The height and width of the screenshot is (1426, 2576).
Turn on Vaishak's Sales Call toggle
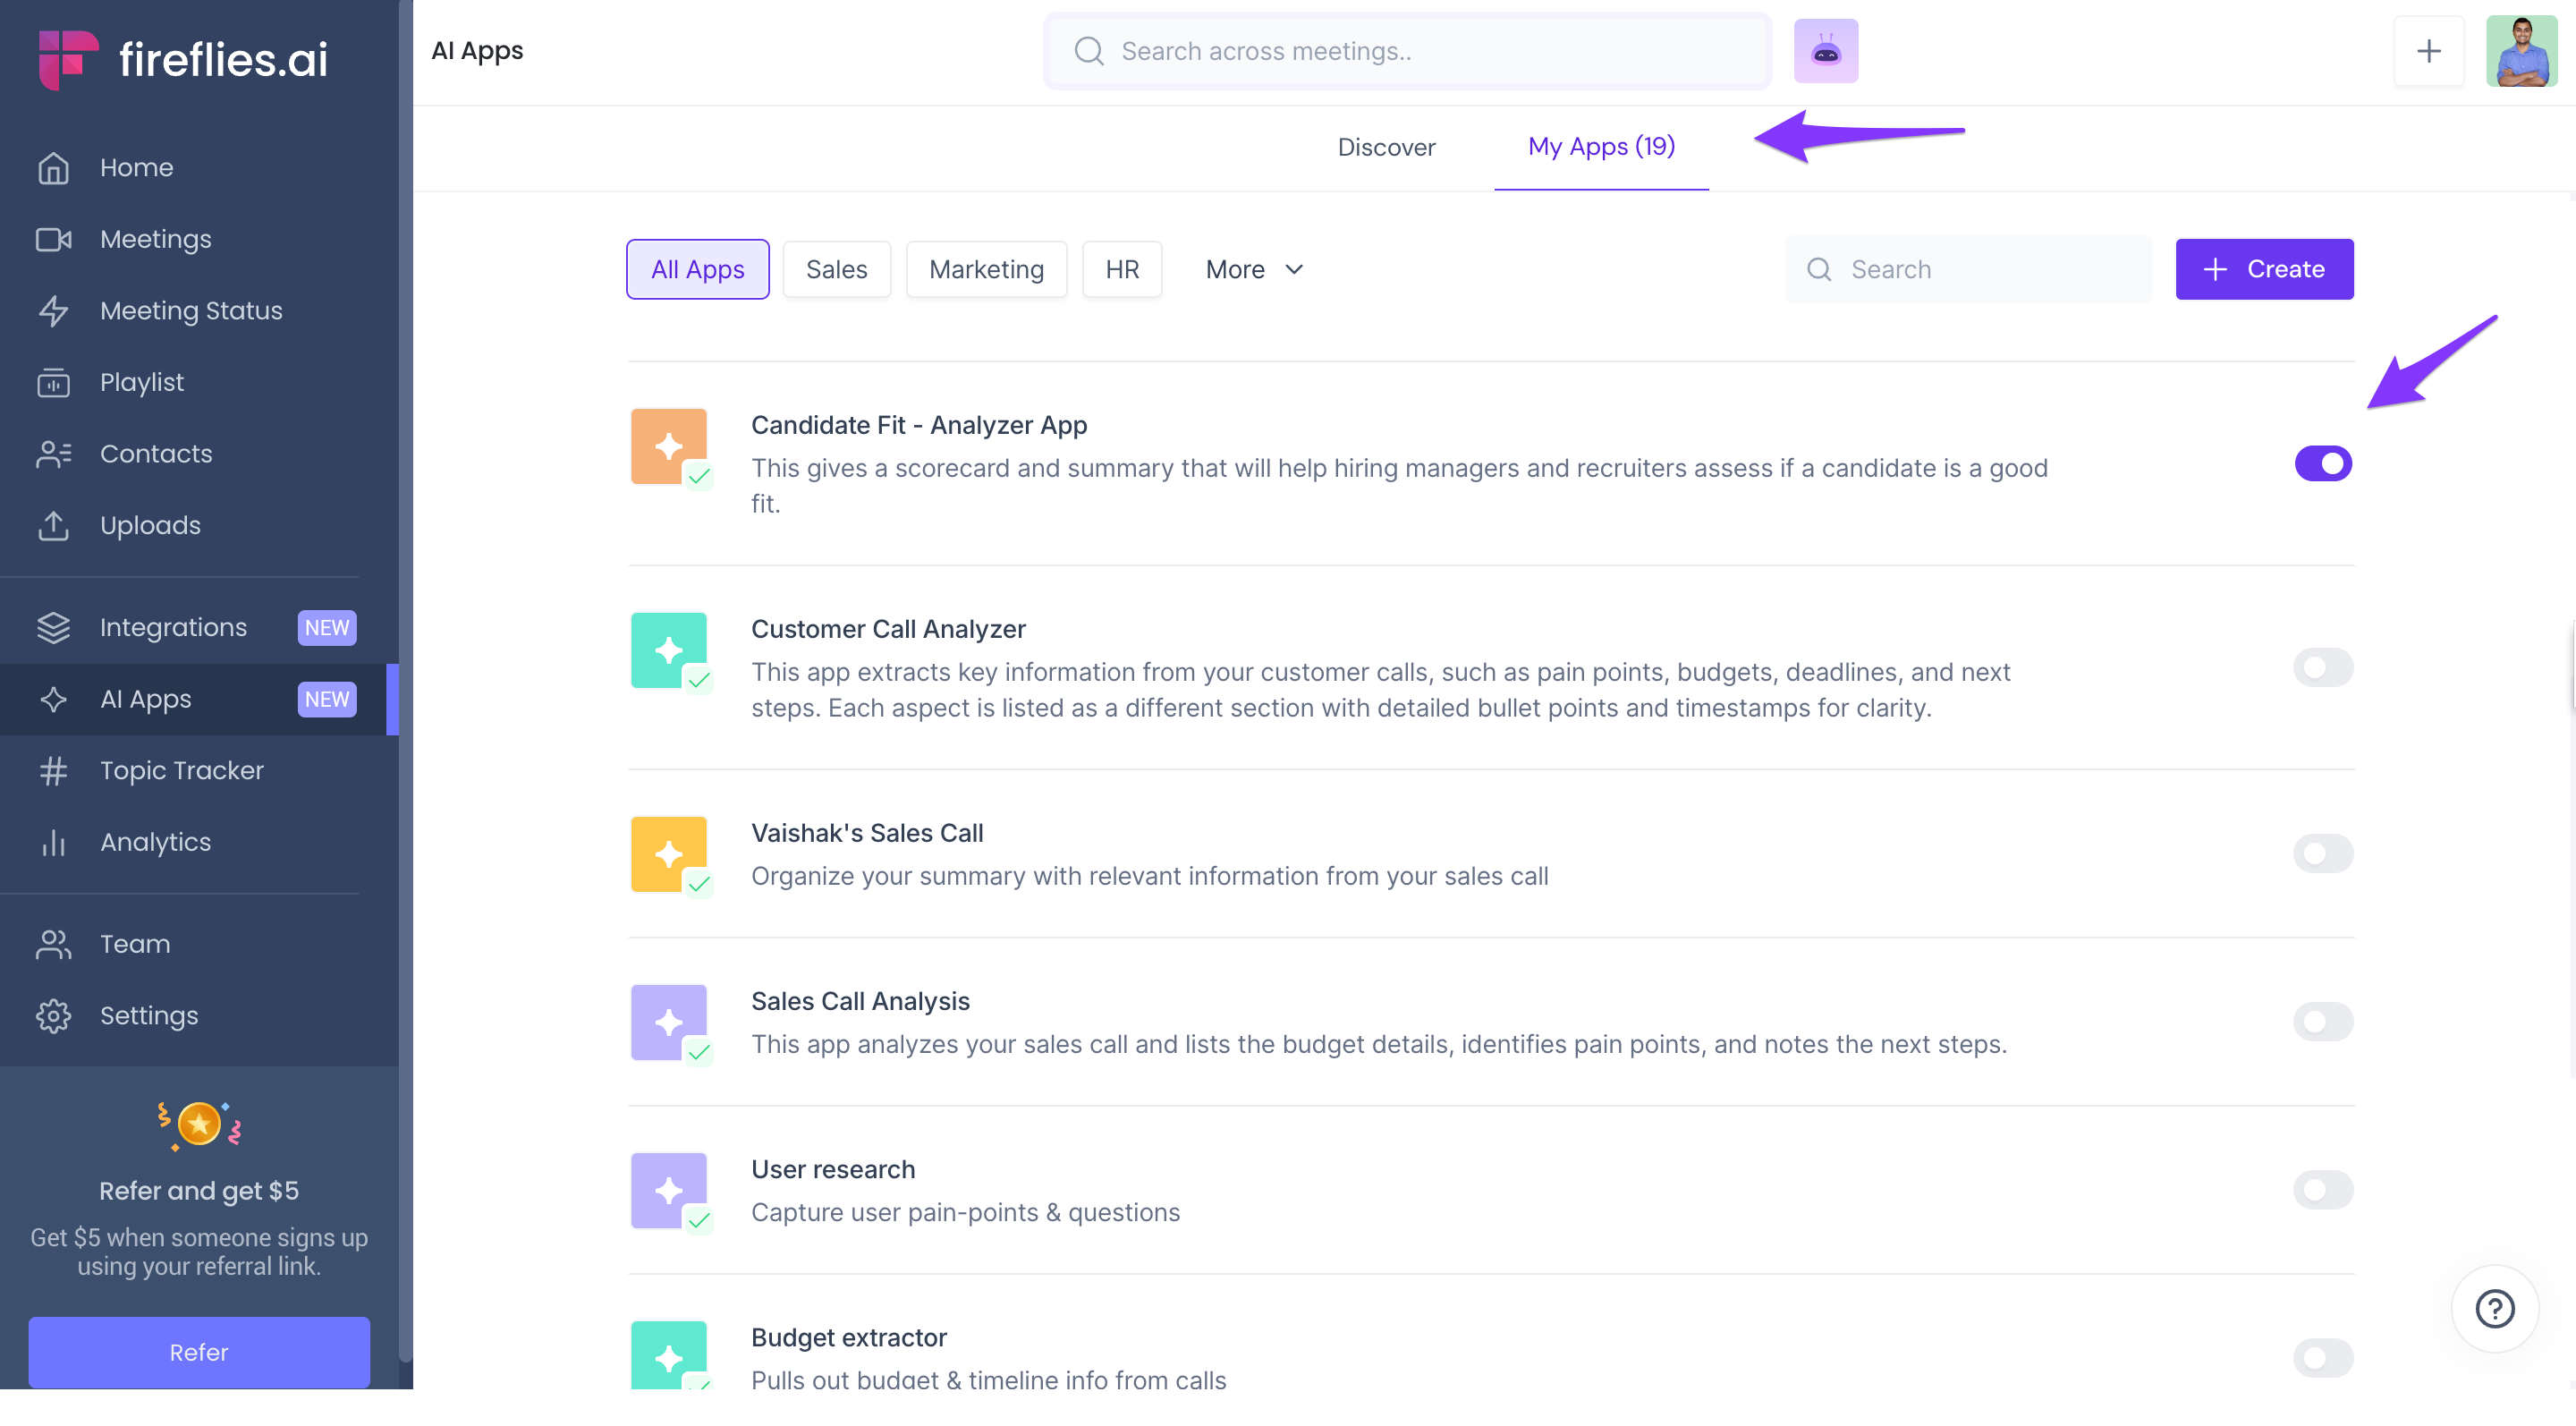click(2322, 853)
